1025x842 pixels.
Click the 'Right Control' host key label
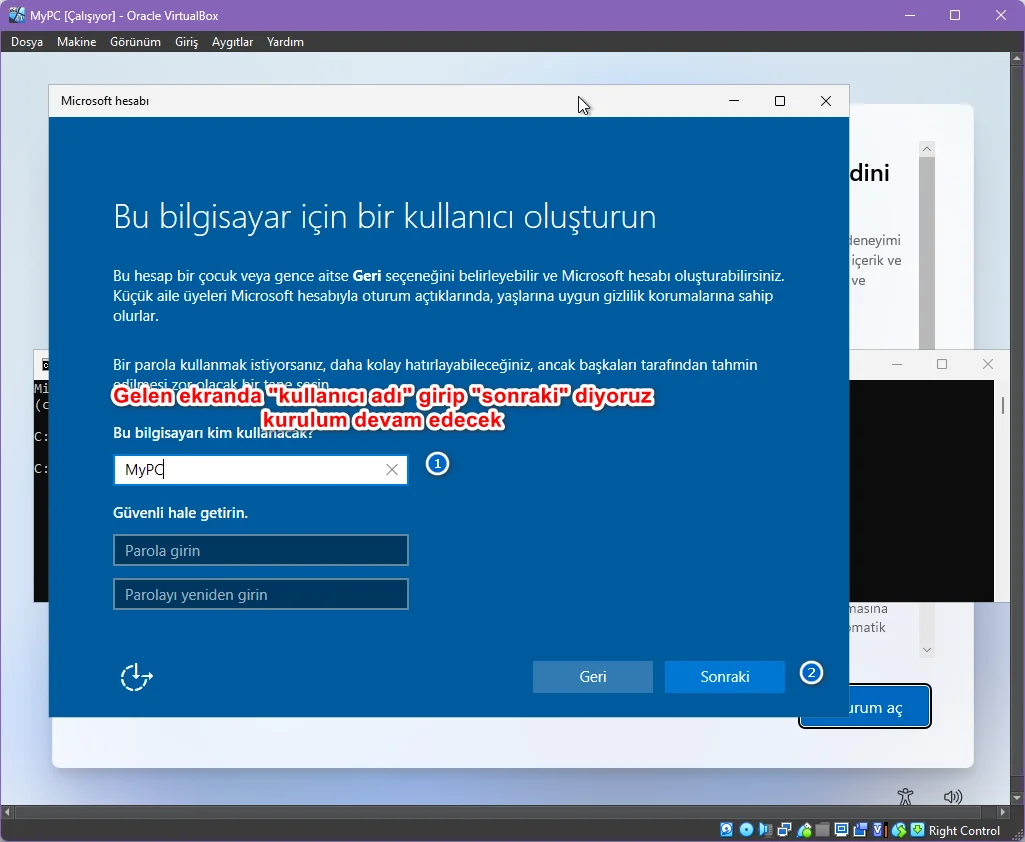[x=964, y=831]
